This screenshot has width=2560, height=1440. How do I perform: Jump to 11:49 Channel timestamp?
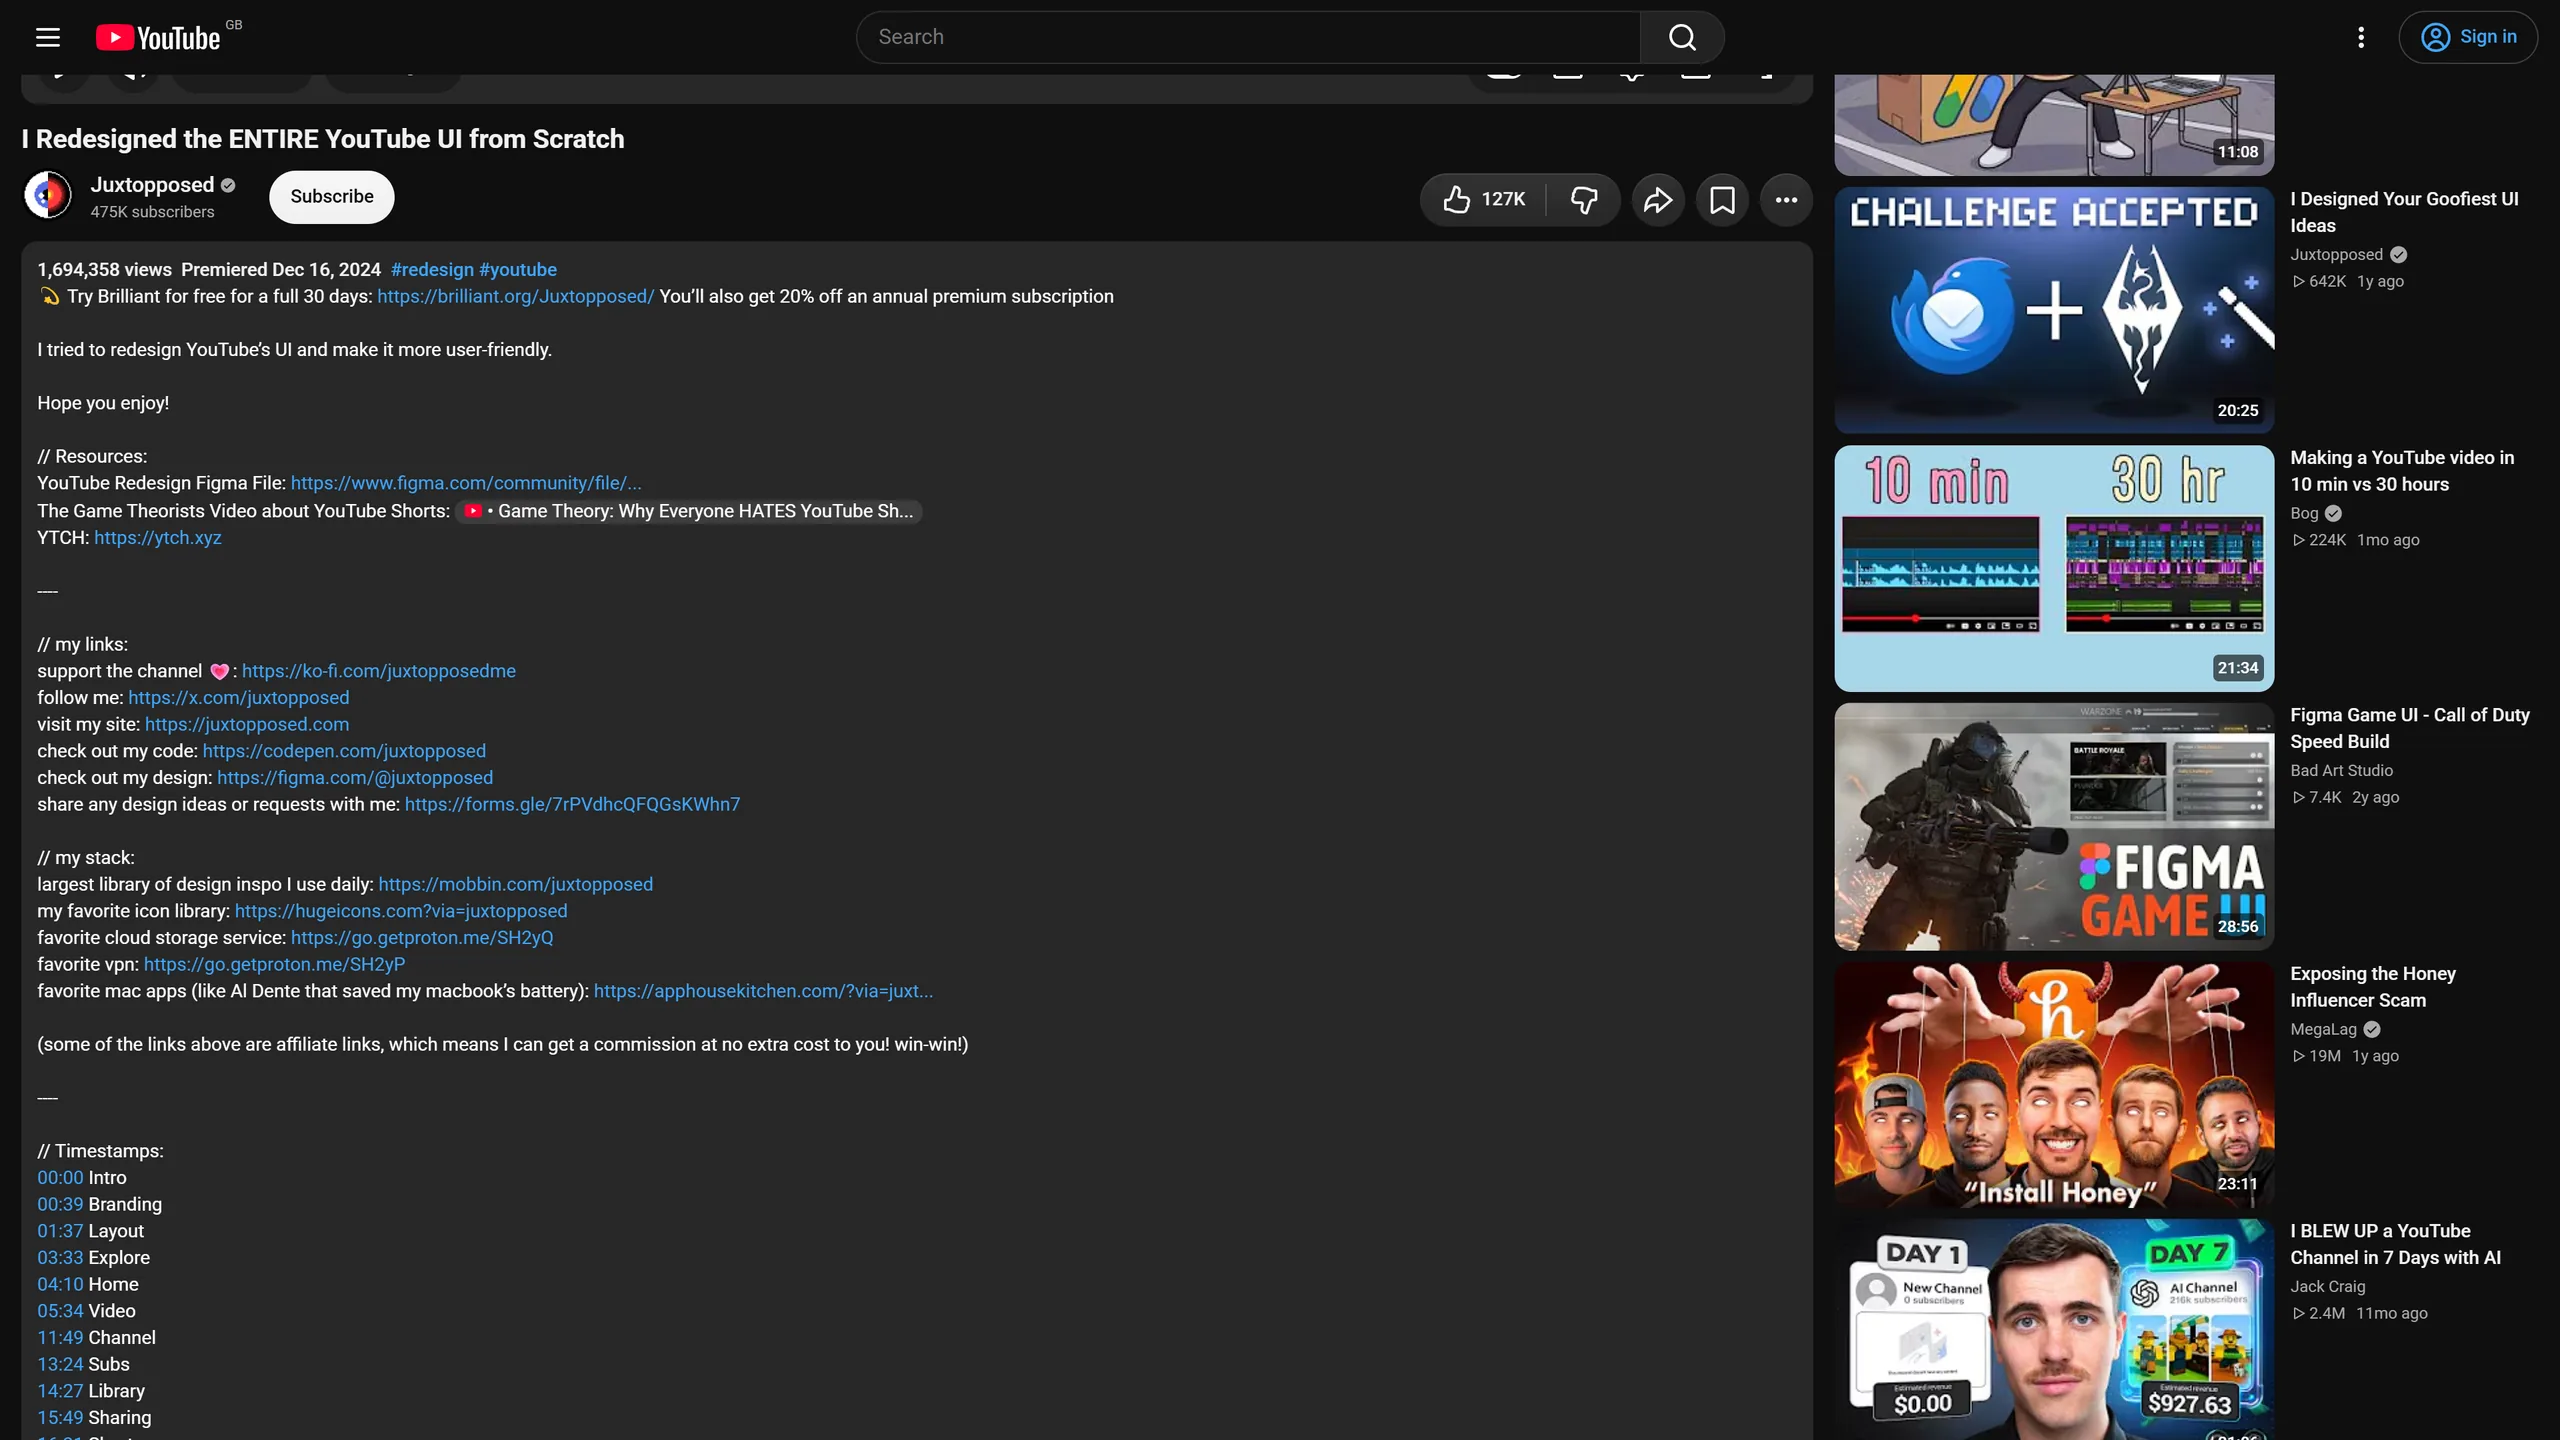pos(60,1337)
